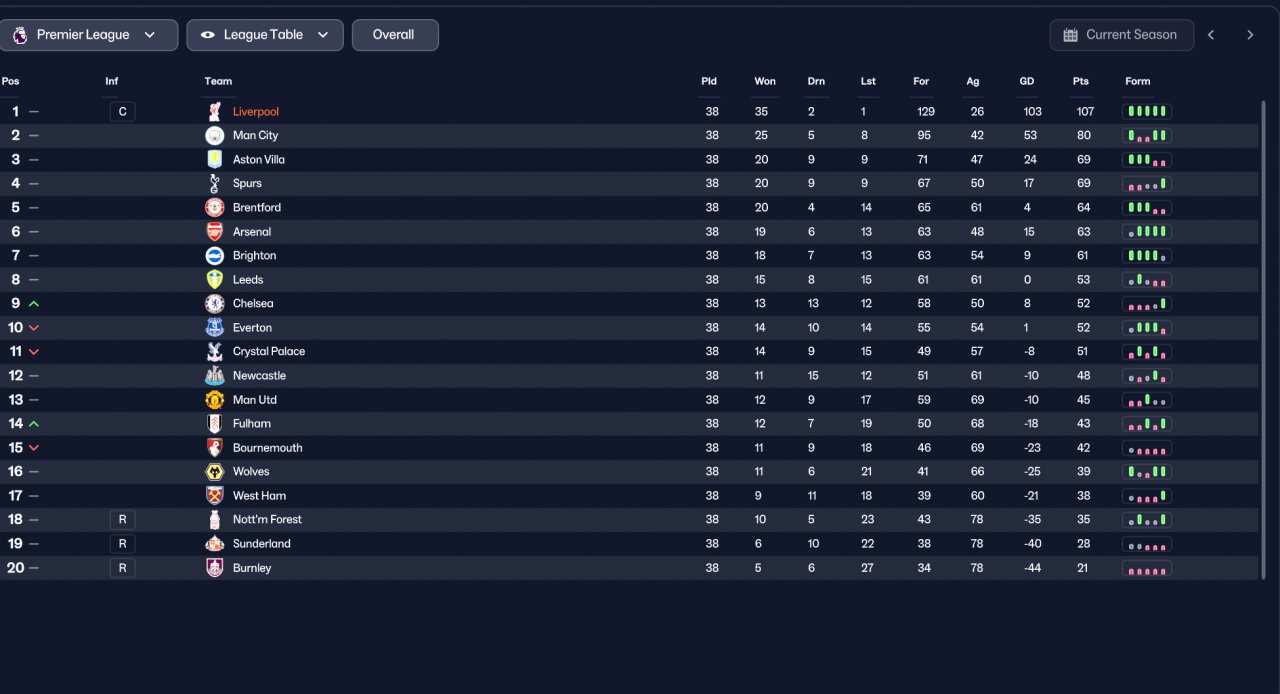Open the Premier League competition dropdown
The image size is (1280, 694).
(x=89, y=35)
